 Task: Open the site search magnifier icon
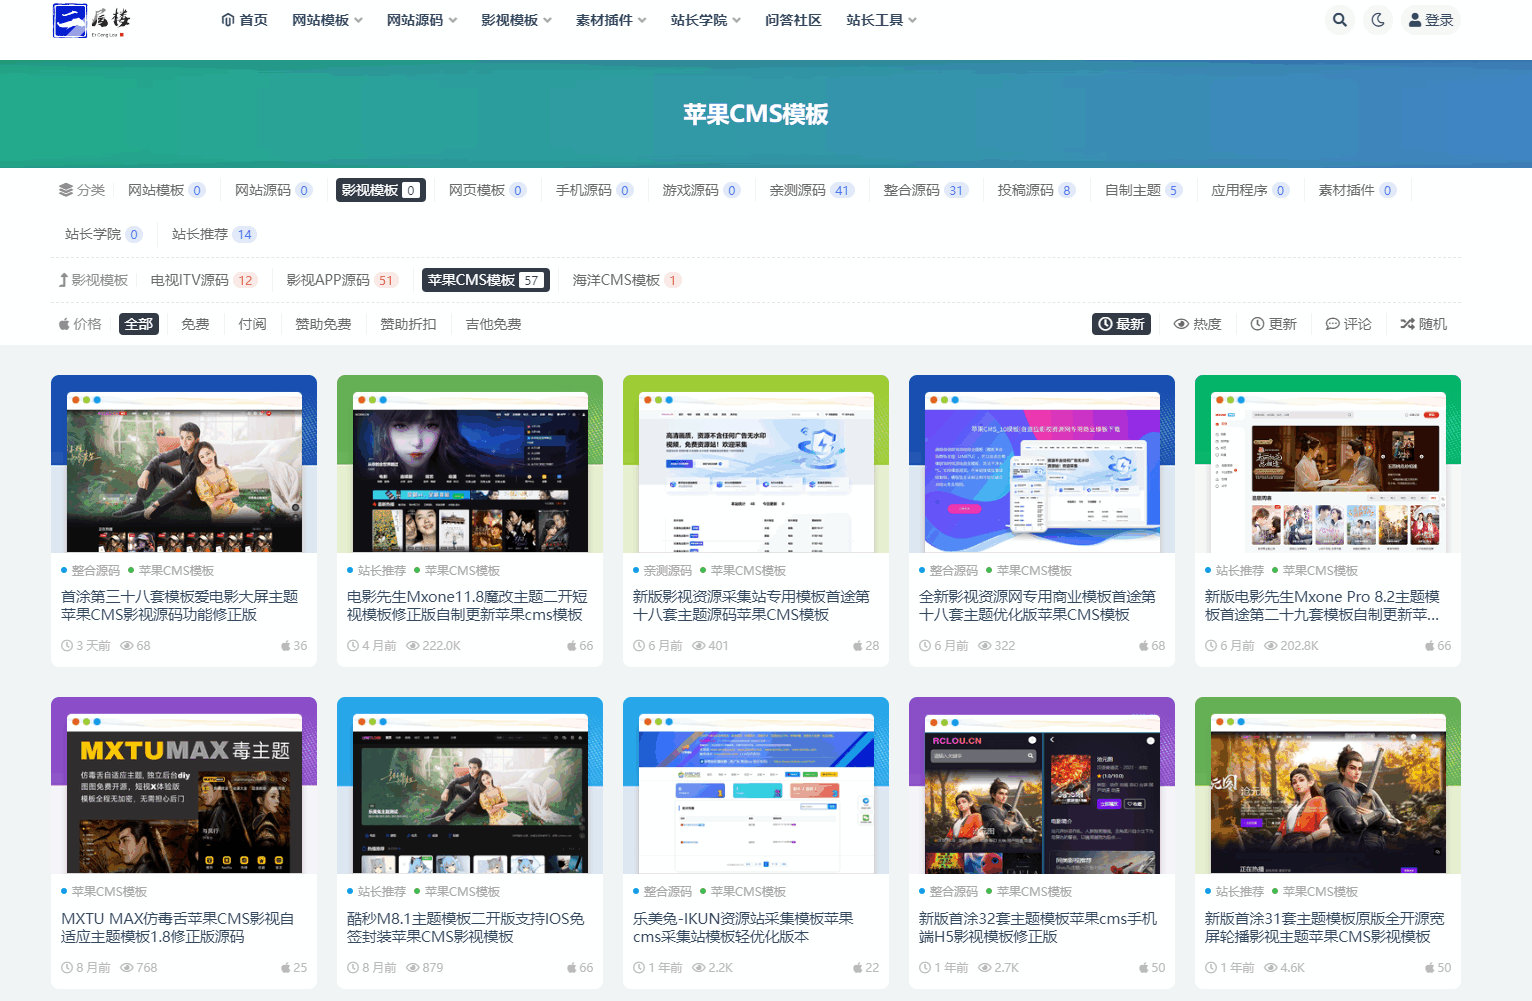(1340, 19)
